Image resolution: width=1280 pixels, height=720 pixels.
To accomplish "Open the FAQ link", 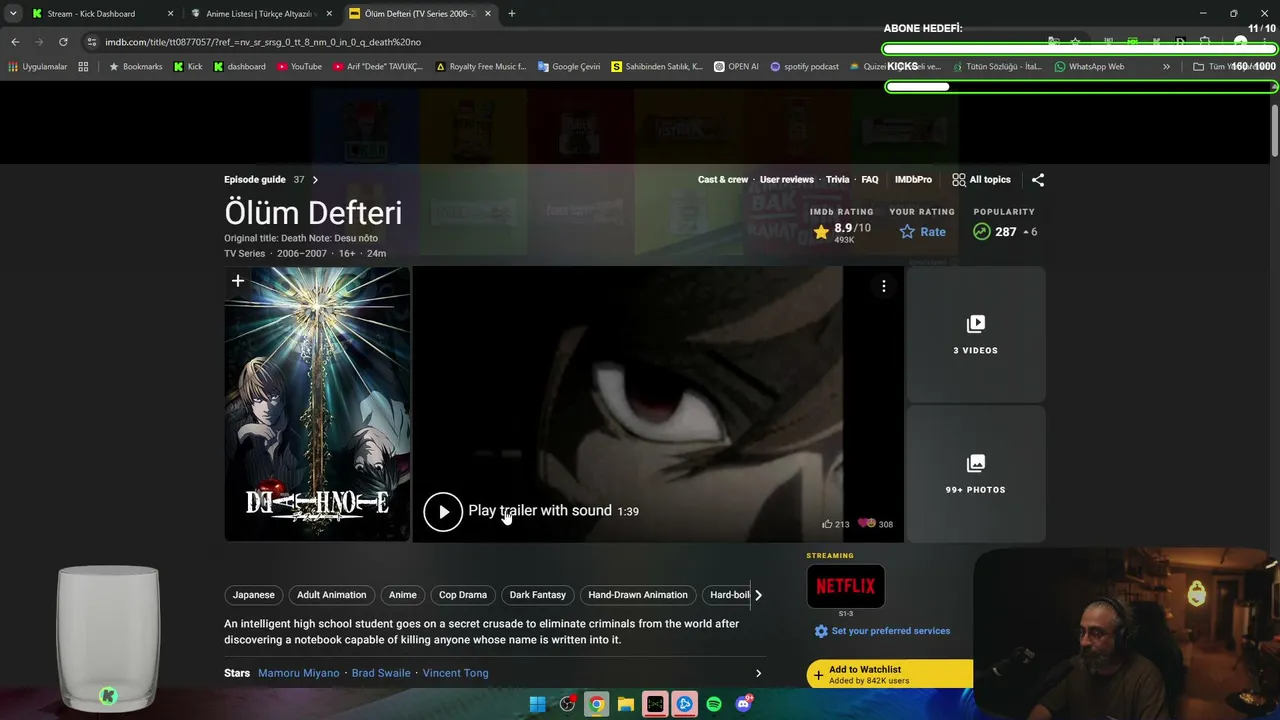I will click(x=870, y=180).
